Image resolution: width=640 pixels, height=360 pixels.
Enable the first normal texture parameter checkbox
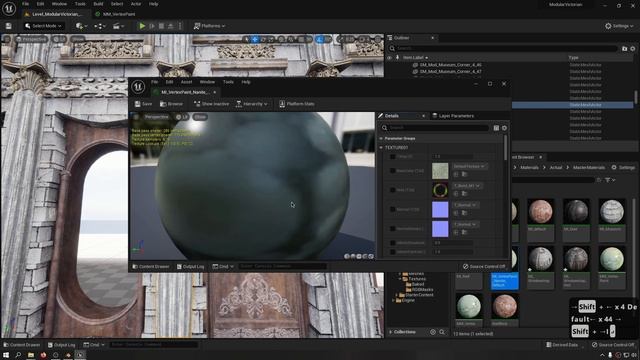393,209
